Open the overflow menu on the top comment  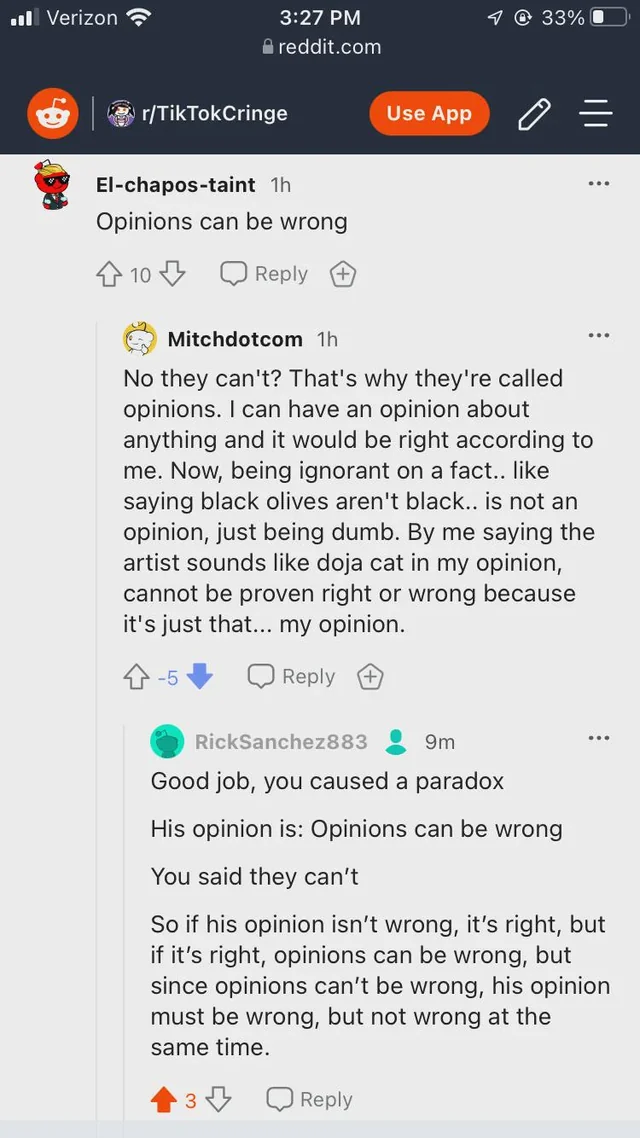click(599, 183)
